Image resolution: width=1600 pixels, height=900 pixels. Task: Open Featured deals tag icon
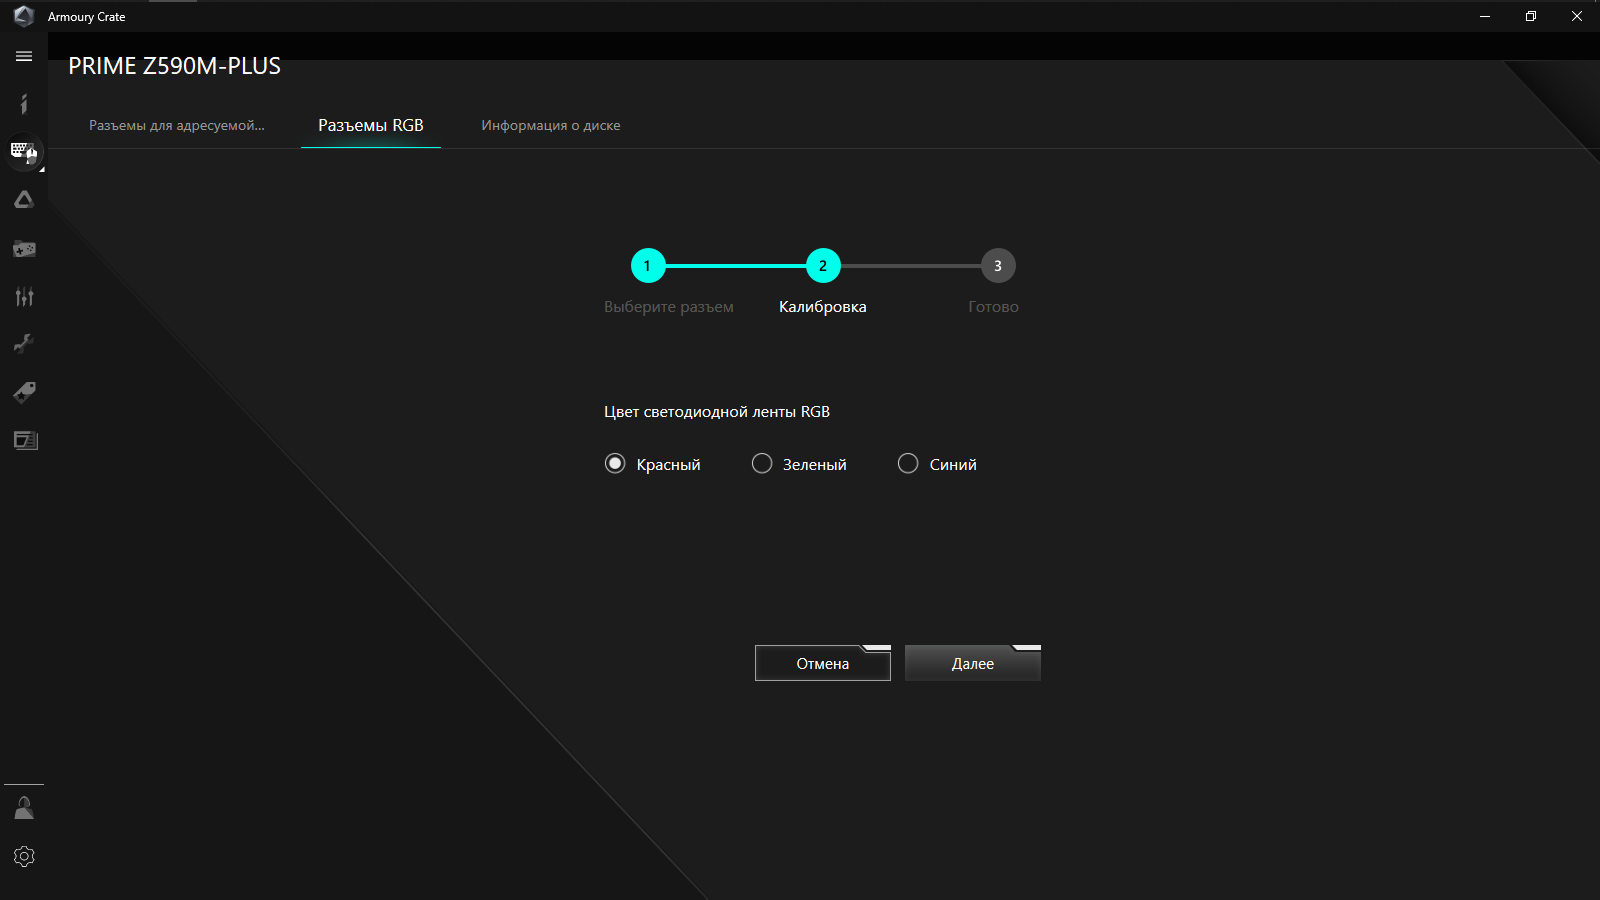tap(24, 392)
